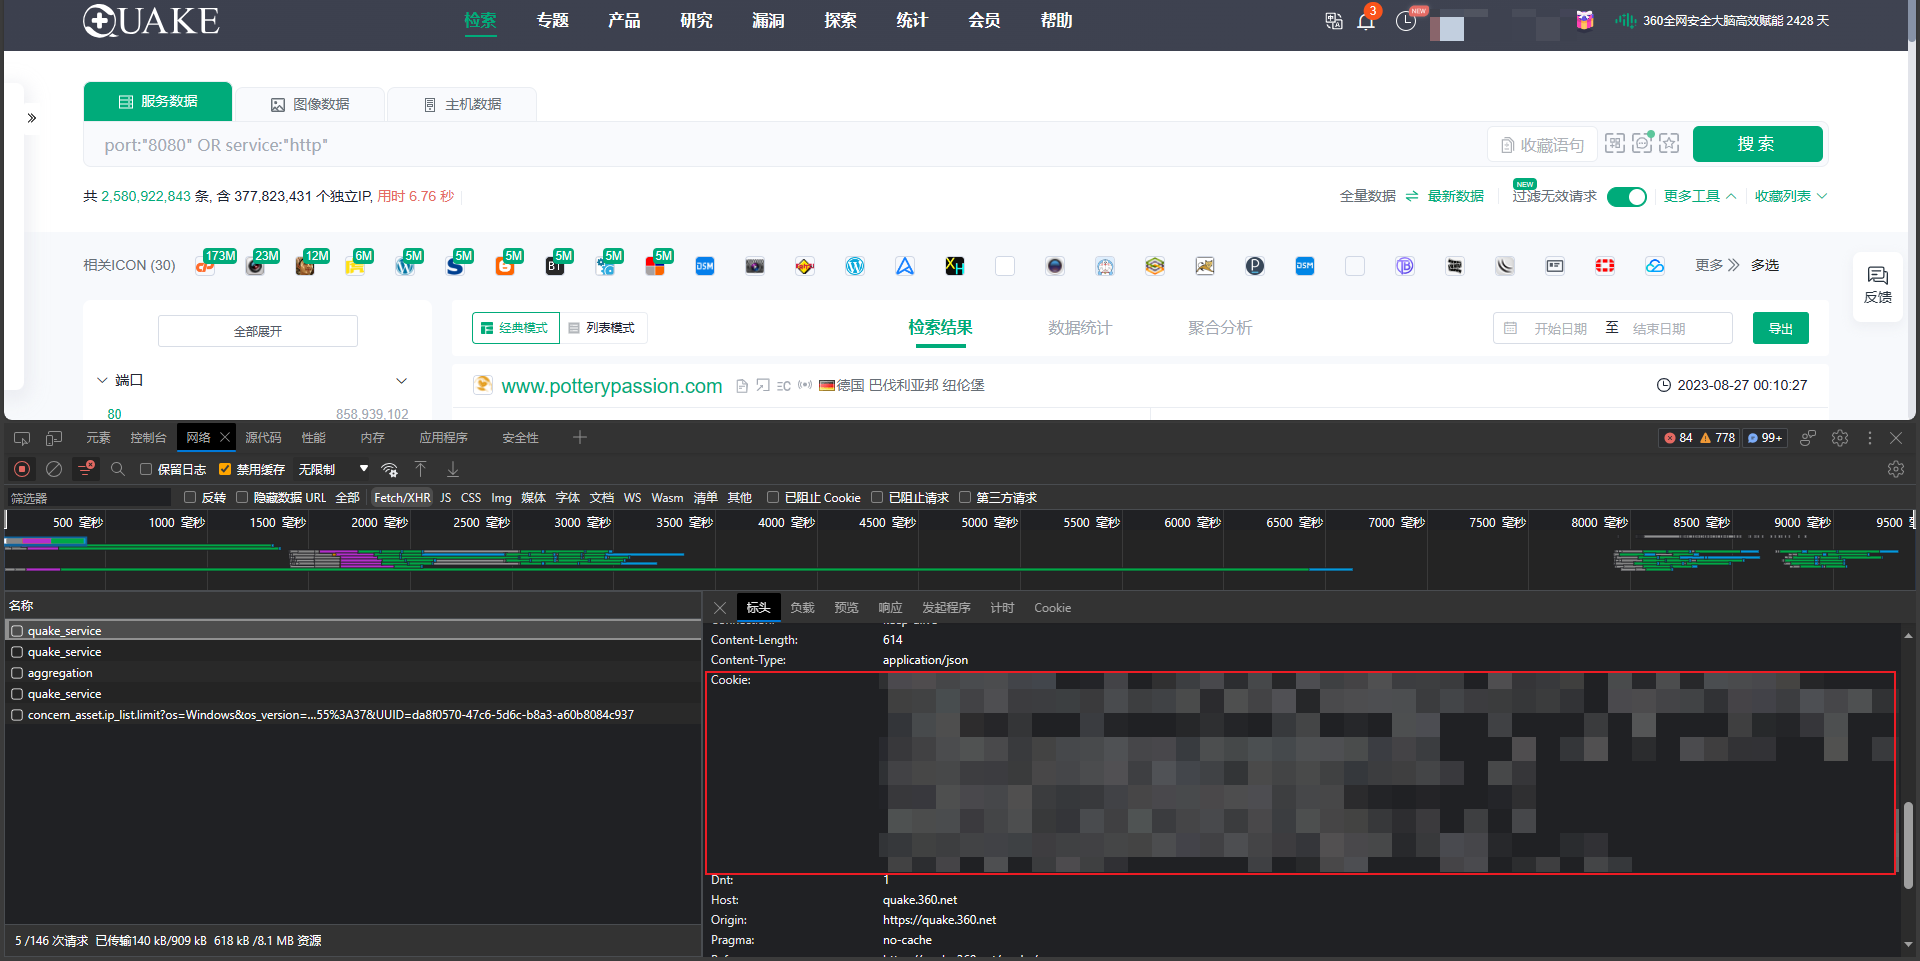The image size is (1920, 961).
Task: Open the 数据统计 tab
Action: [1080, 328]
